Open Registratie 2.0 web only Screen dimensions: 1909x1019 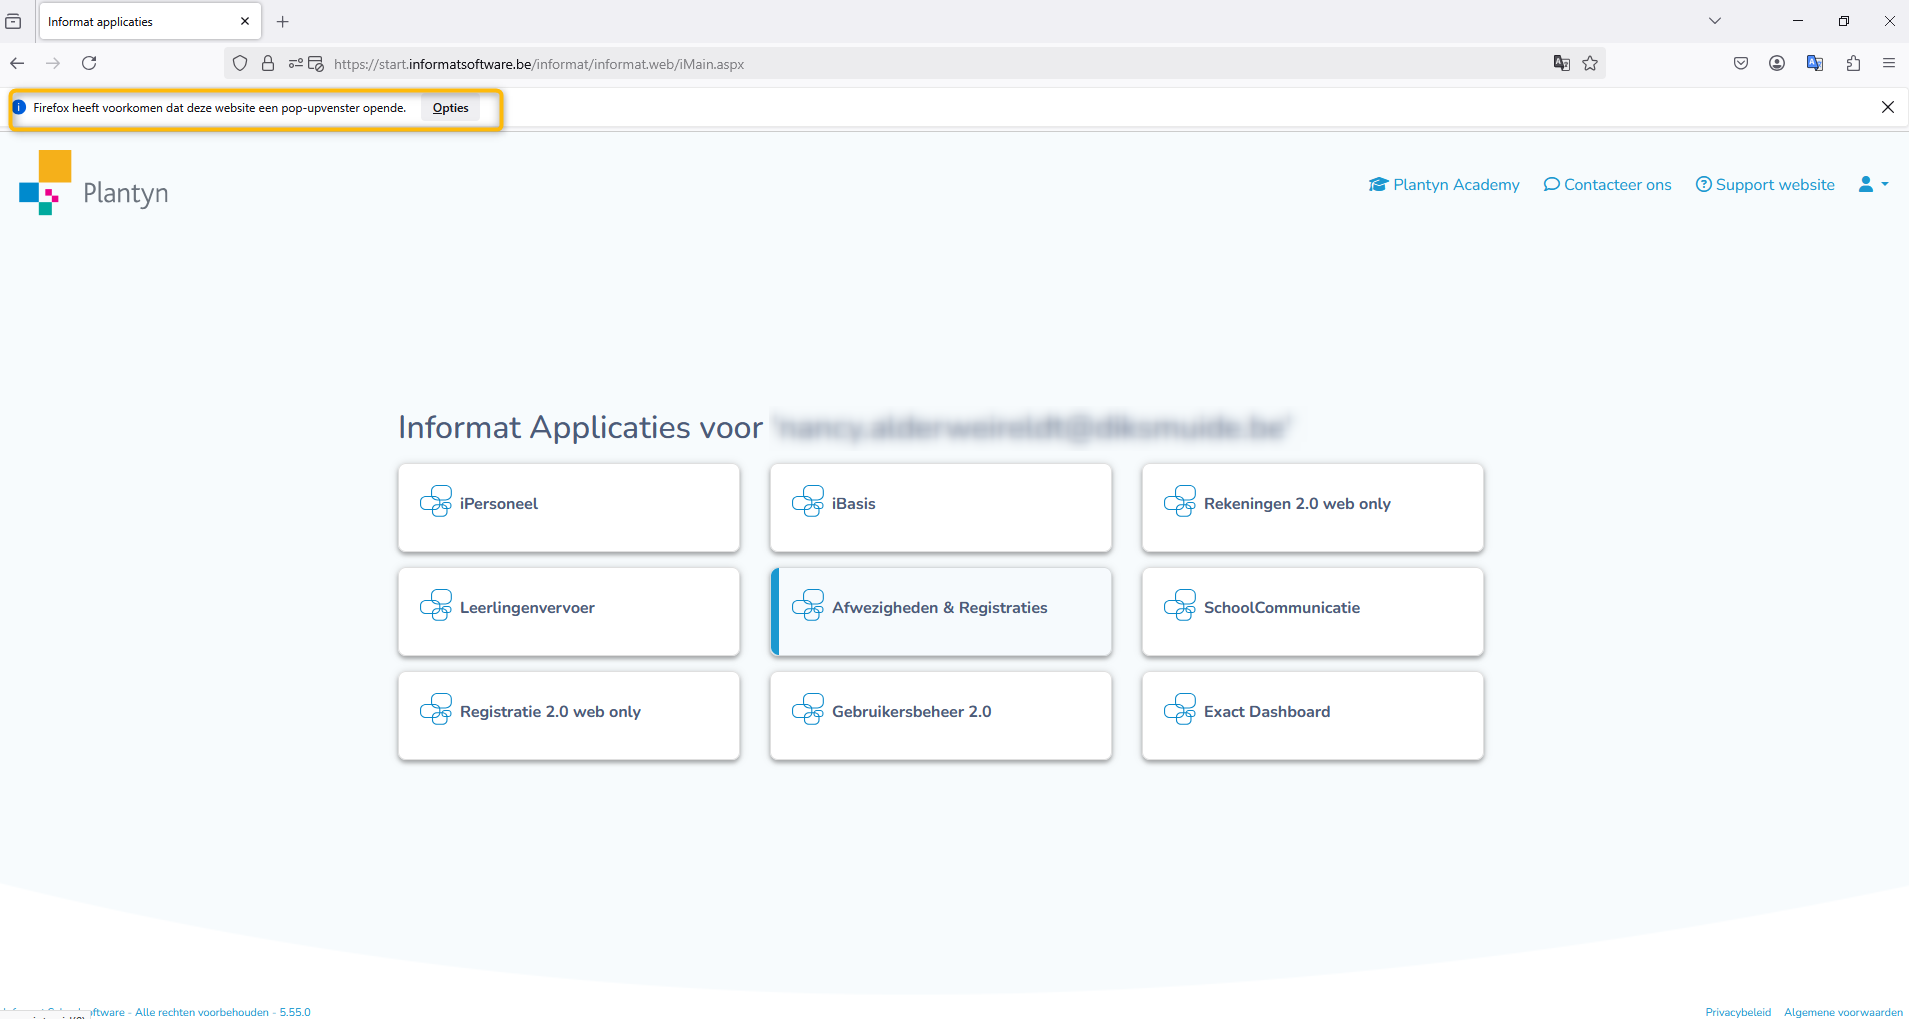coord(569,715)
